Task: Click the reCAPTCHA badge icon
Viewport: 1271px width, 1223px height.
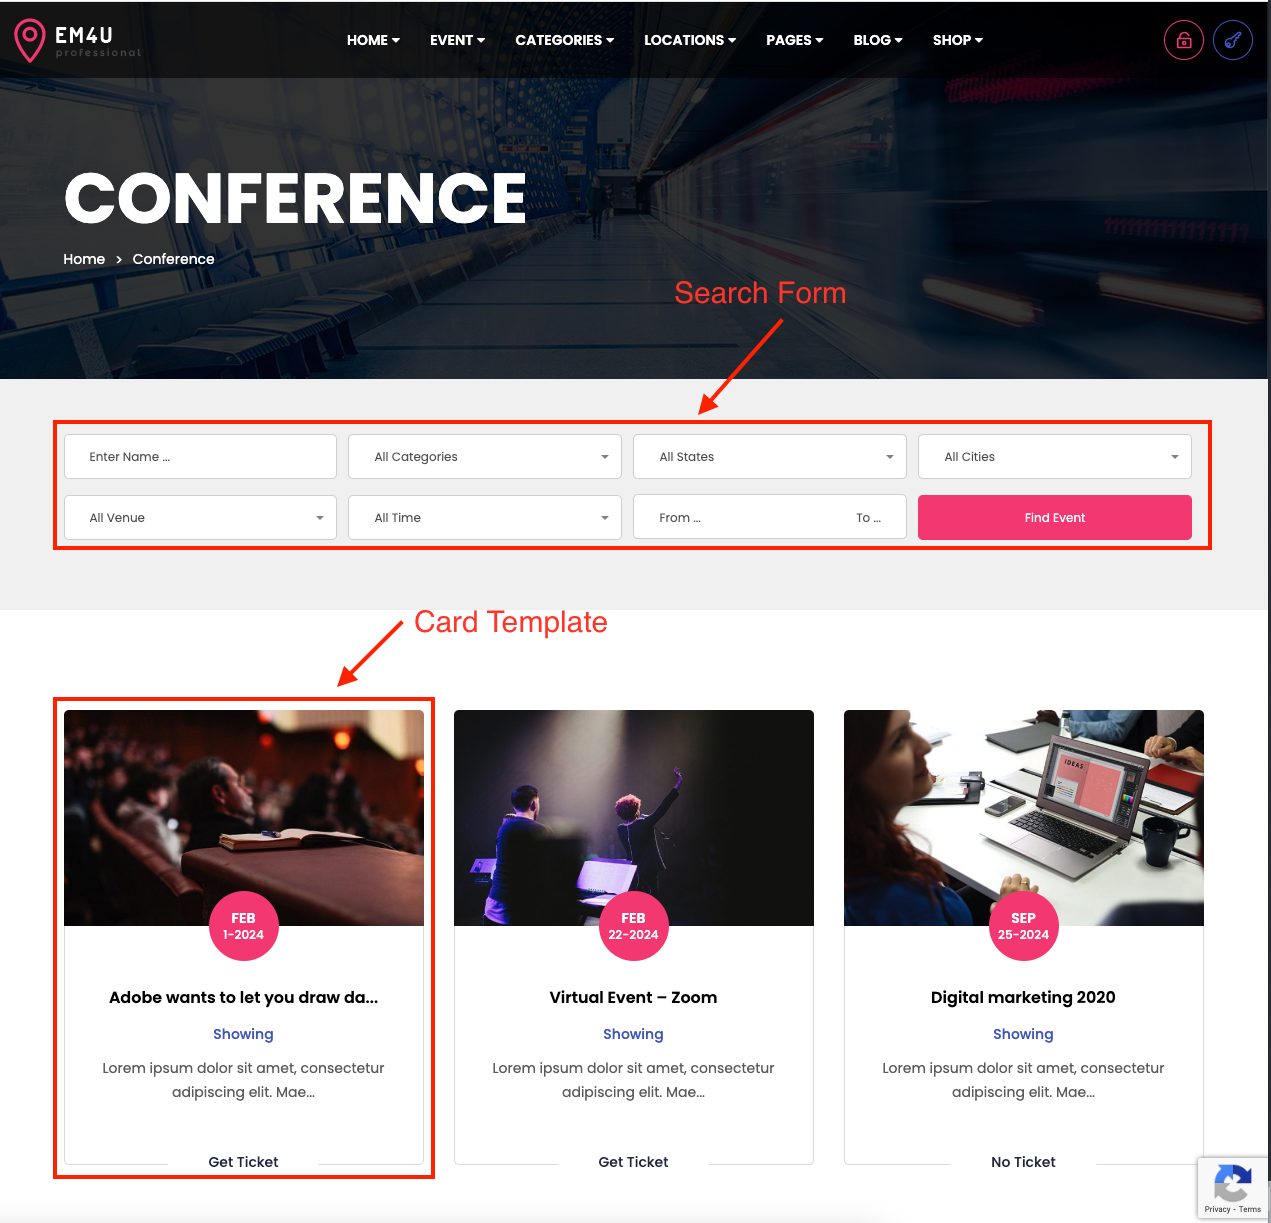Action: (x=1233, y=1187)
